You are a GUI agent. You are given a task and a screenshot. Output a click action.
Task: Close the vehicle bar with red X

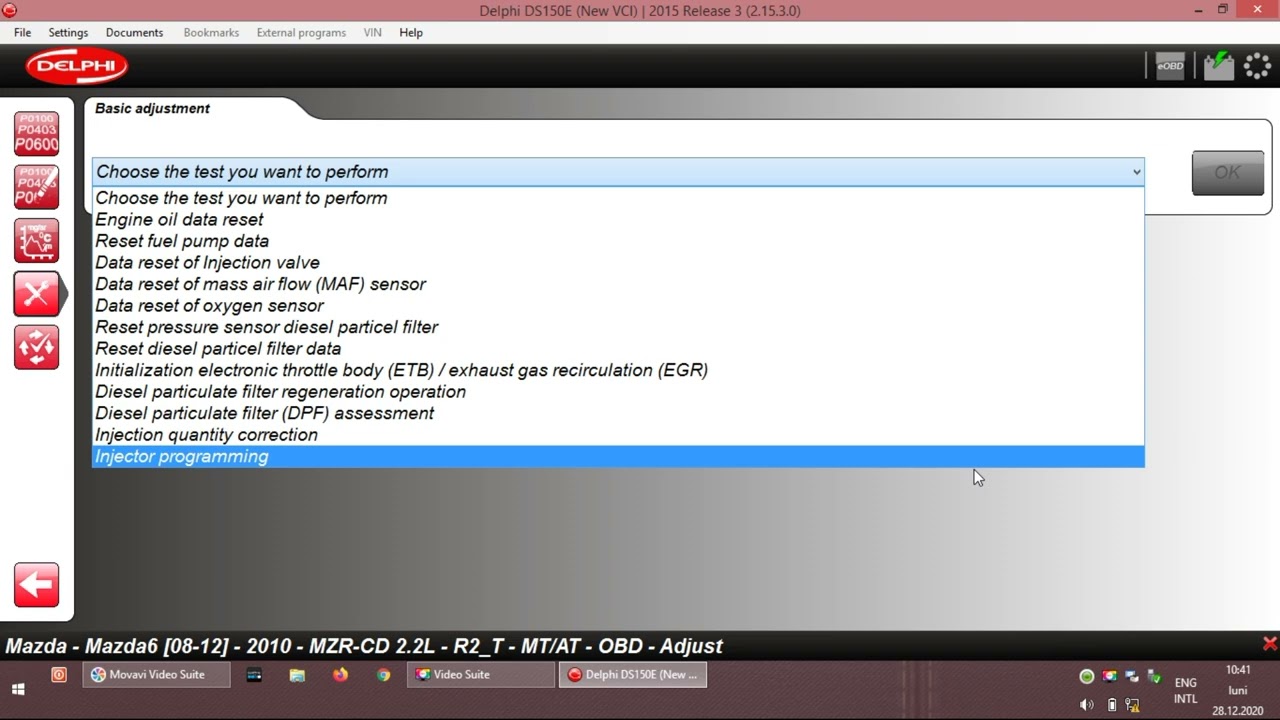pyautogui.click(x=1269, y=644)
